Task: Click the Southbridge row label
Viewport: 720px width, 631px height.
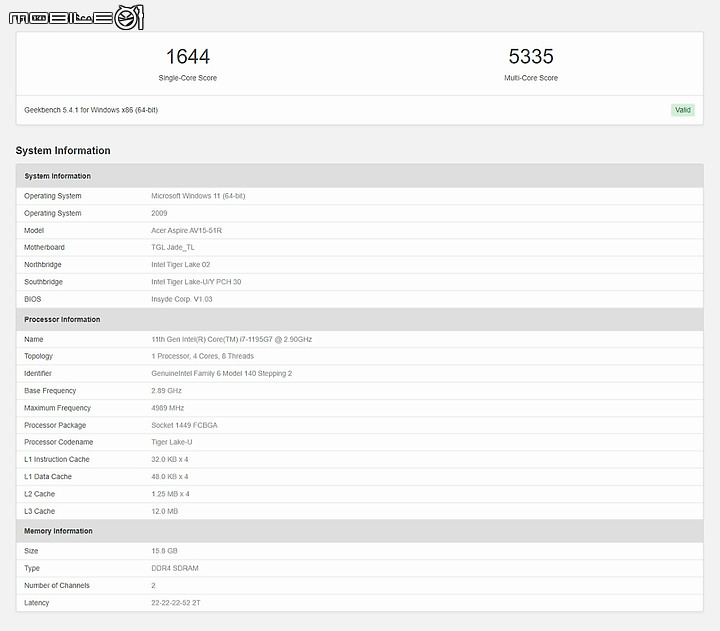Action: point(43,282)
